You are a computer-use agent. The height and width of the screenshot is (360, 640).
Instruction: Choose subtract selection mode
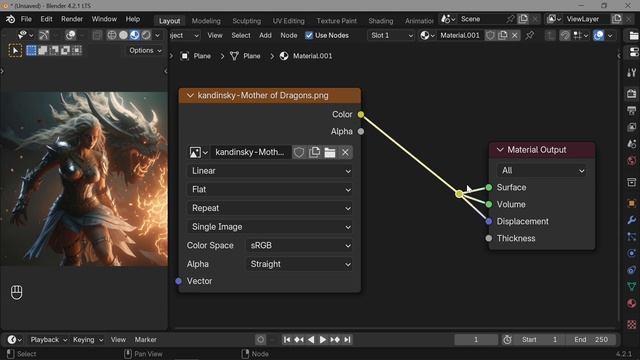click(x=54, y=50)
